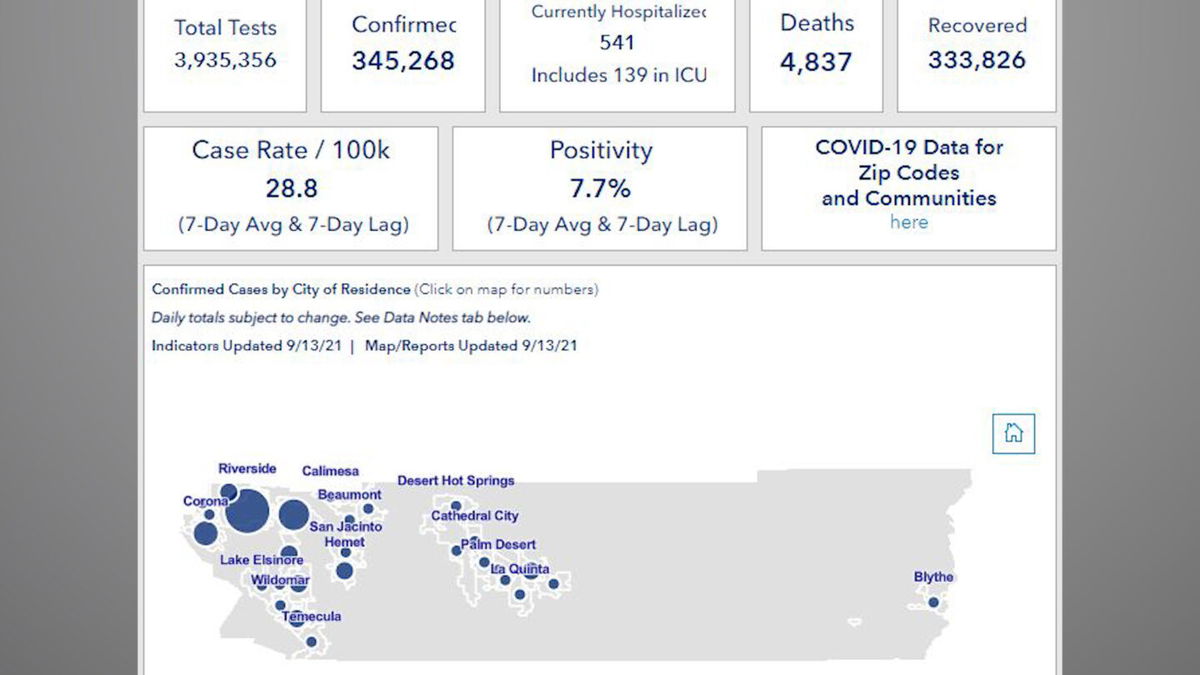The width and height of the screenshot is (1200, 675).
Task: Select the Palm Desert map label
Action: point(498,545)
